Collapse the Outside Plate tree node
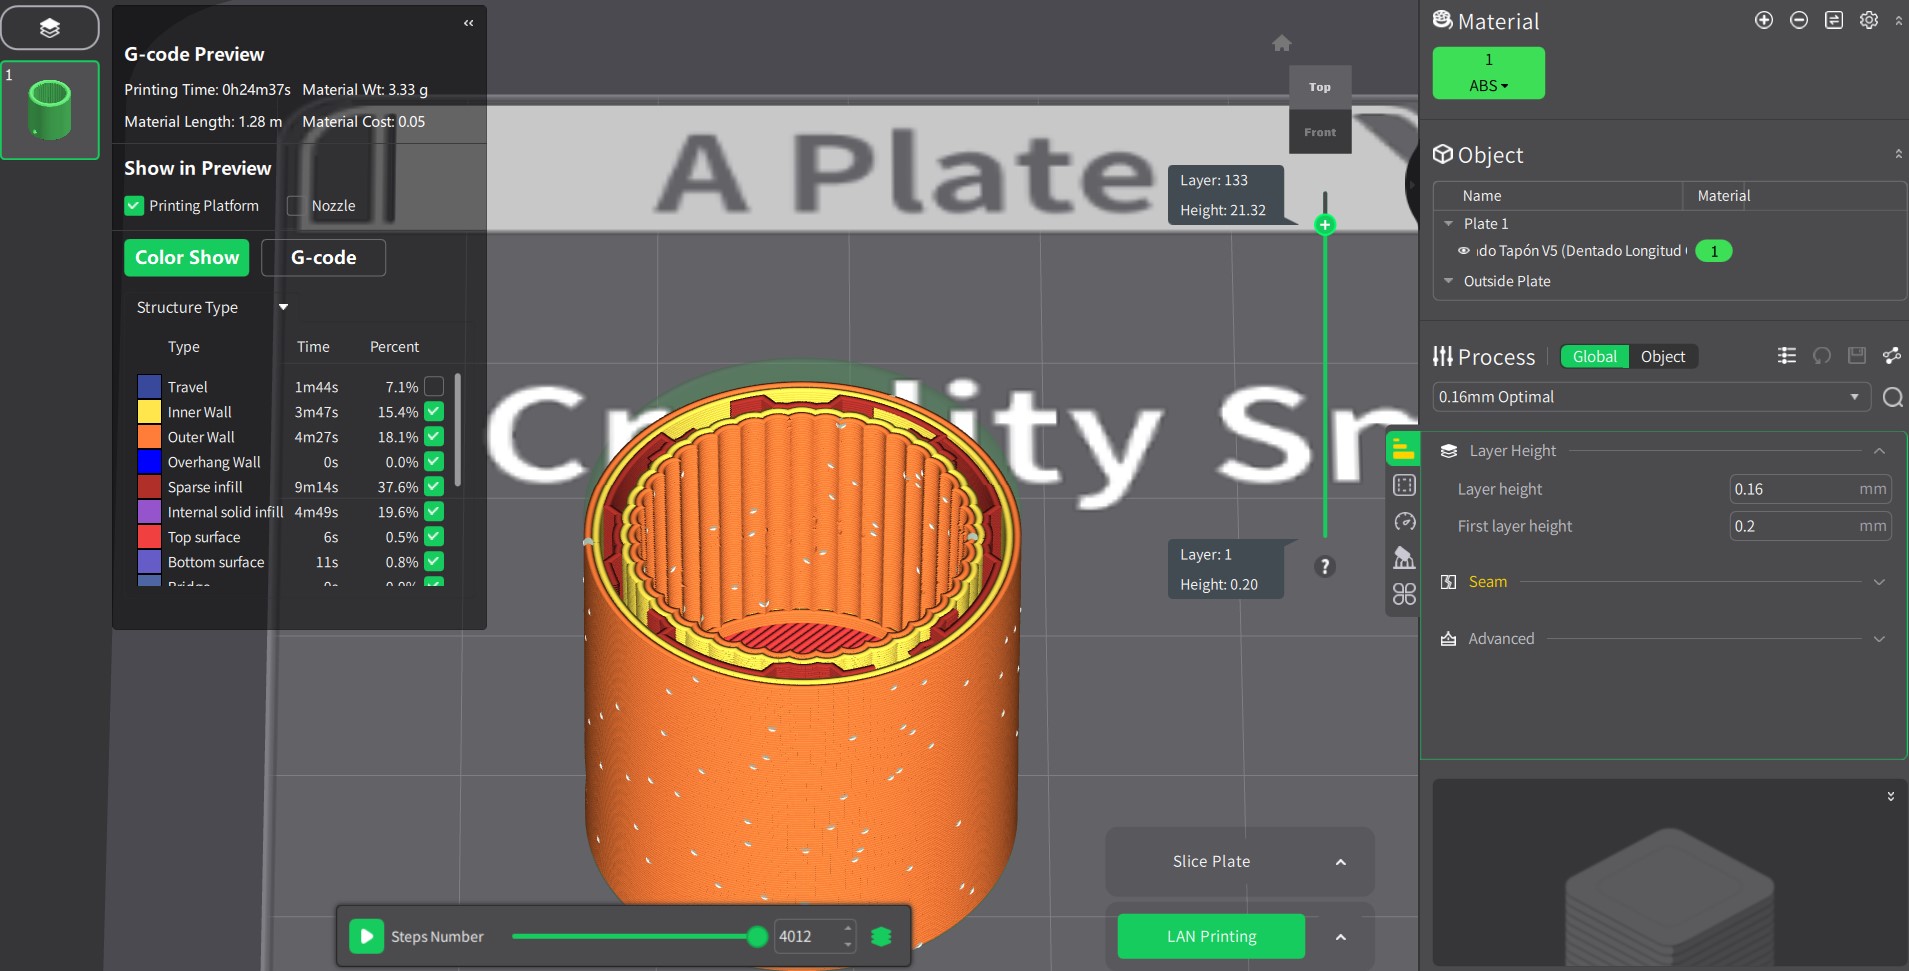Image resolution: width=1909 pixels, height=971 pixels. click(1448, 281)
